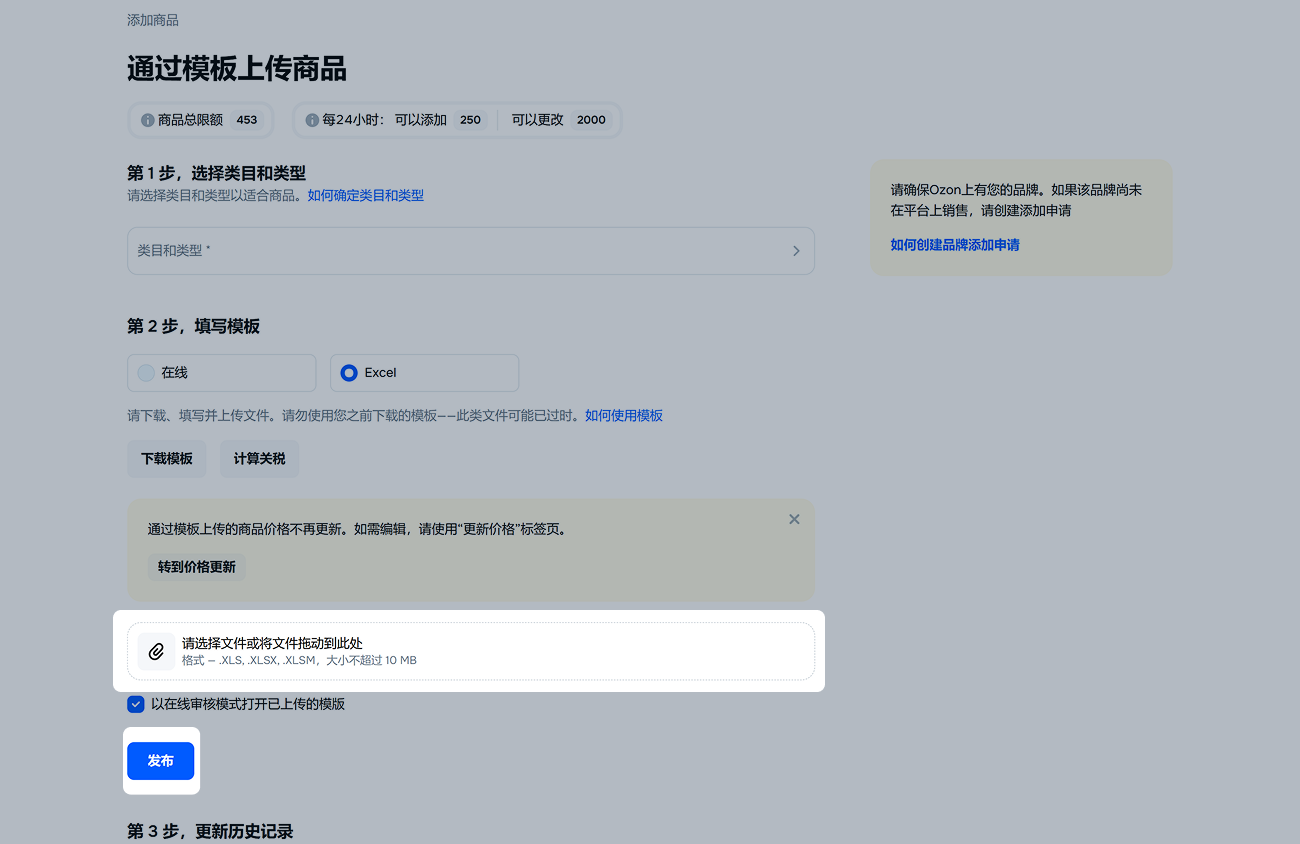The height and width of the screenshot is (844, 1300).
Task: Click the info icon beside 每24小时
Action: (312, 120)
